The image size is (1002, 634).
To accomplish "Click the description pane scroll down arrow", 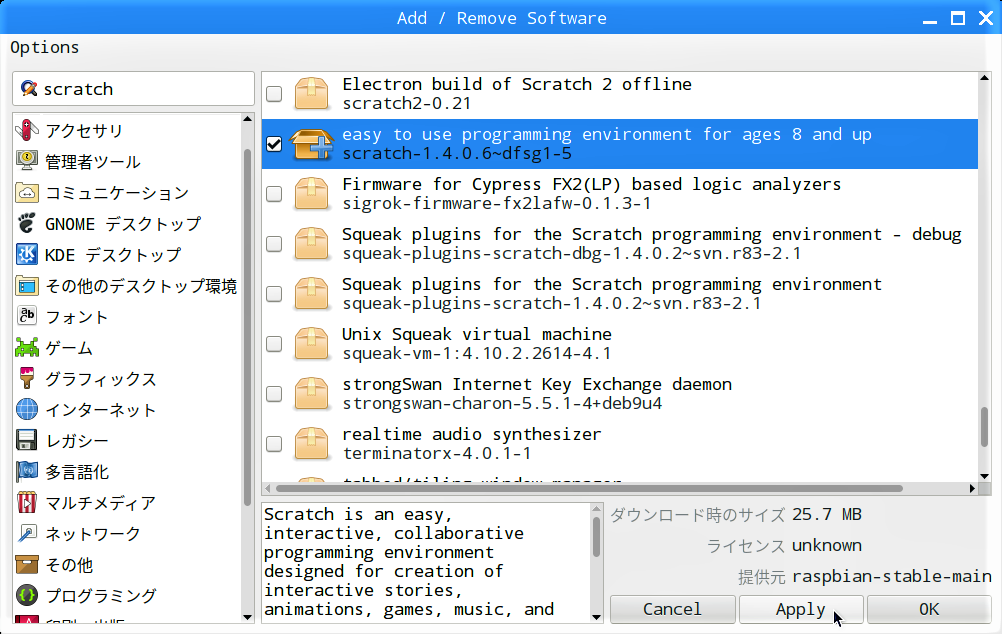I will click(596, 617).
